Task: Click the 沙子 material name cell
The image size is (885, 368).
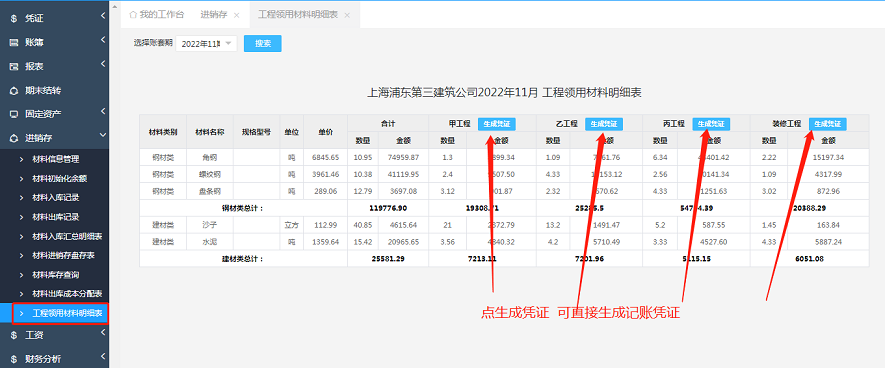Action: (210, 225)
